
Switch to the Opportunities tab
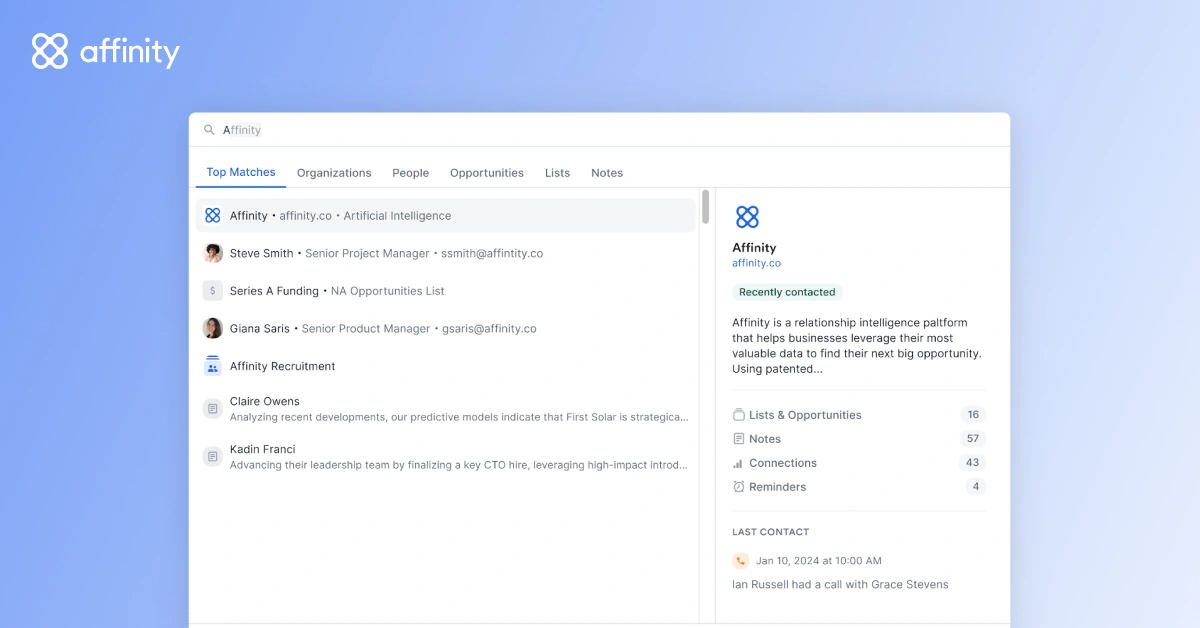click(487, 173)
